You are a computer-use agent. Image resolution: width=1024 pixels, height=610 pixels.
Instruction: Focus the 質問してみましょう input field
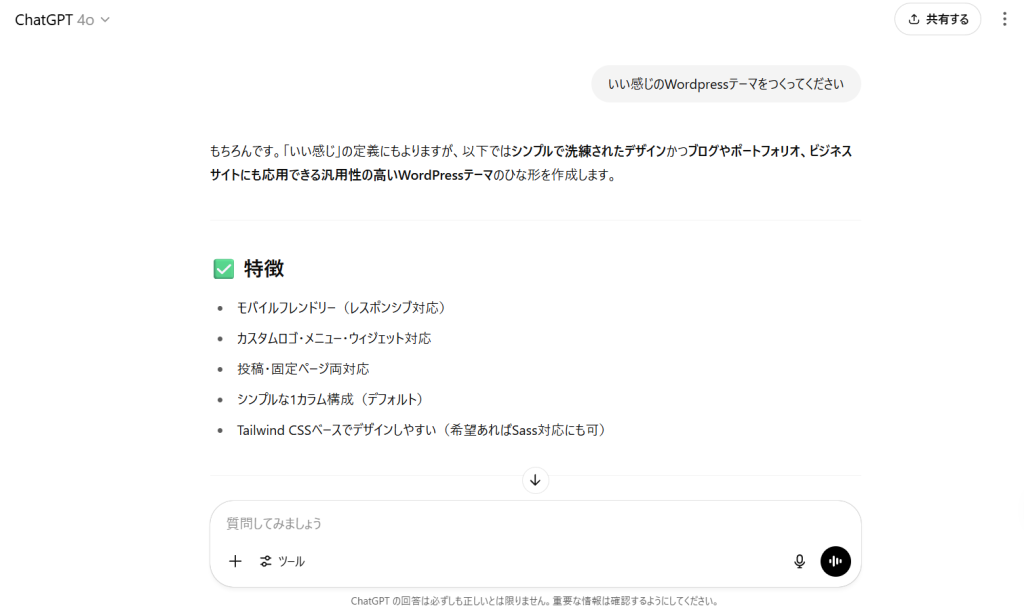pos(500,523)
